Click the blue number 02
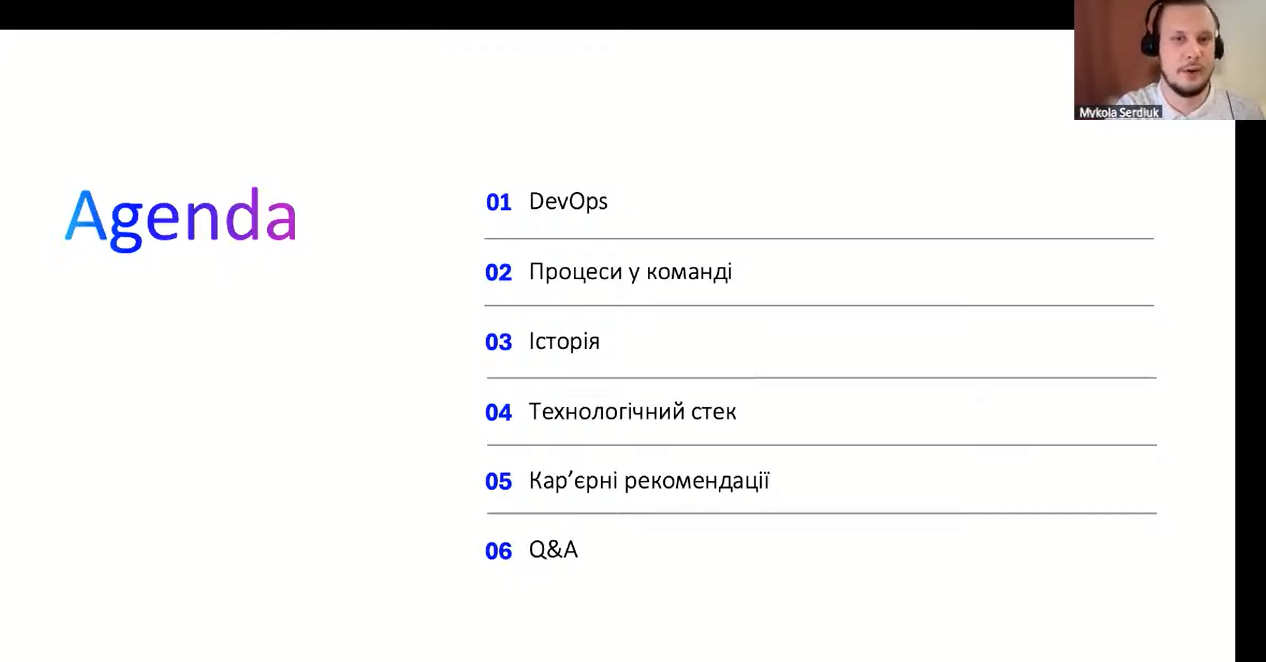Image resolution: width=1266 pixels, height=662 pixels. [x=498, y=273]
